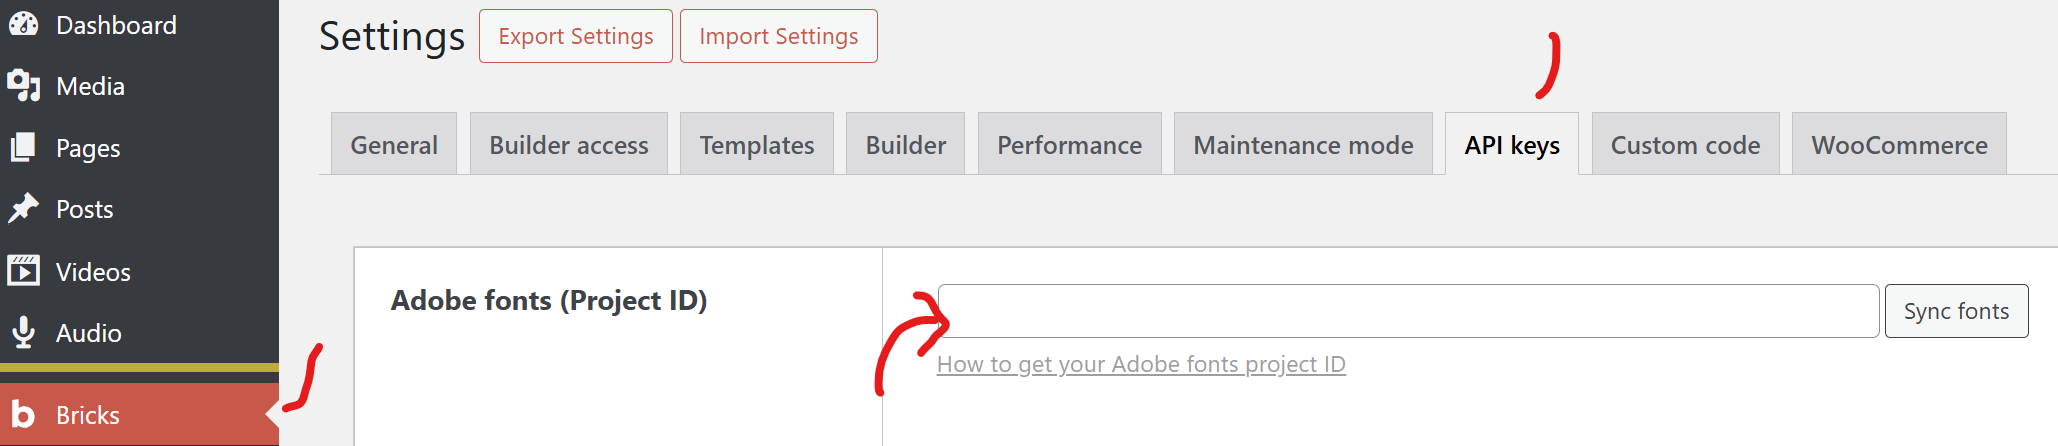
Task: Click the Media library icon
Action: (x=23, y=86)
